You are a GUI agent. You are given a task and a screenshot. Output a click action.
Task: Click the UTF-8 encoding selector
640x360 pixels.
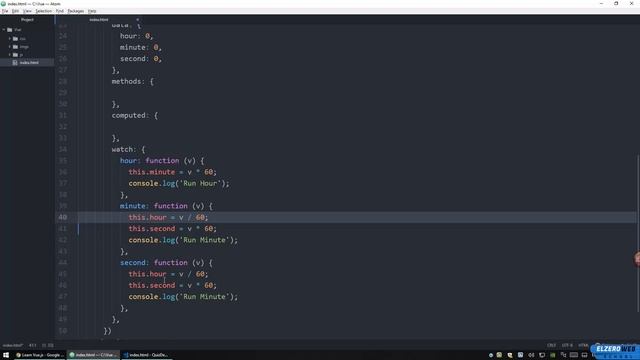pos(567,345)
